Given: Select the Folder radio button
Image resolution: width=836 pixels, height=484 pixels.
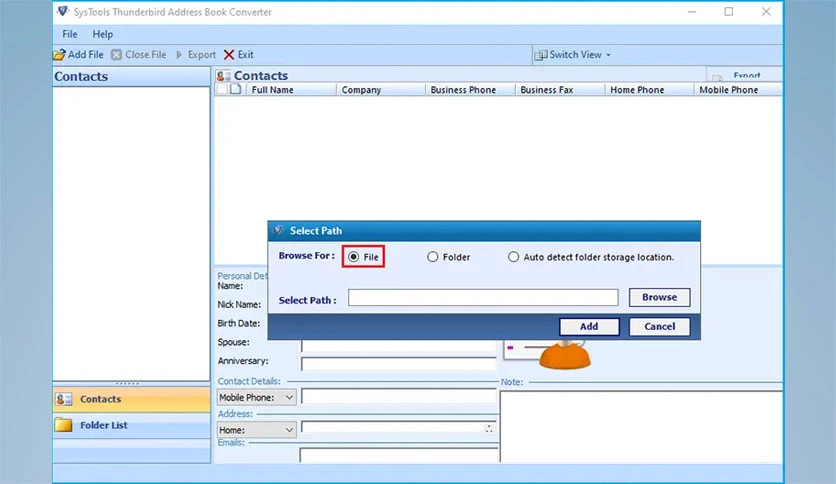Looking at the screenshot, I should click(432, 257).
